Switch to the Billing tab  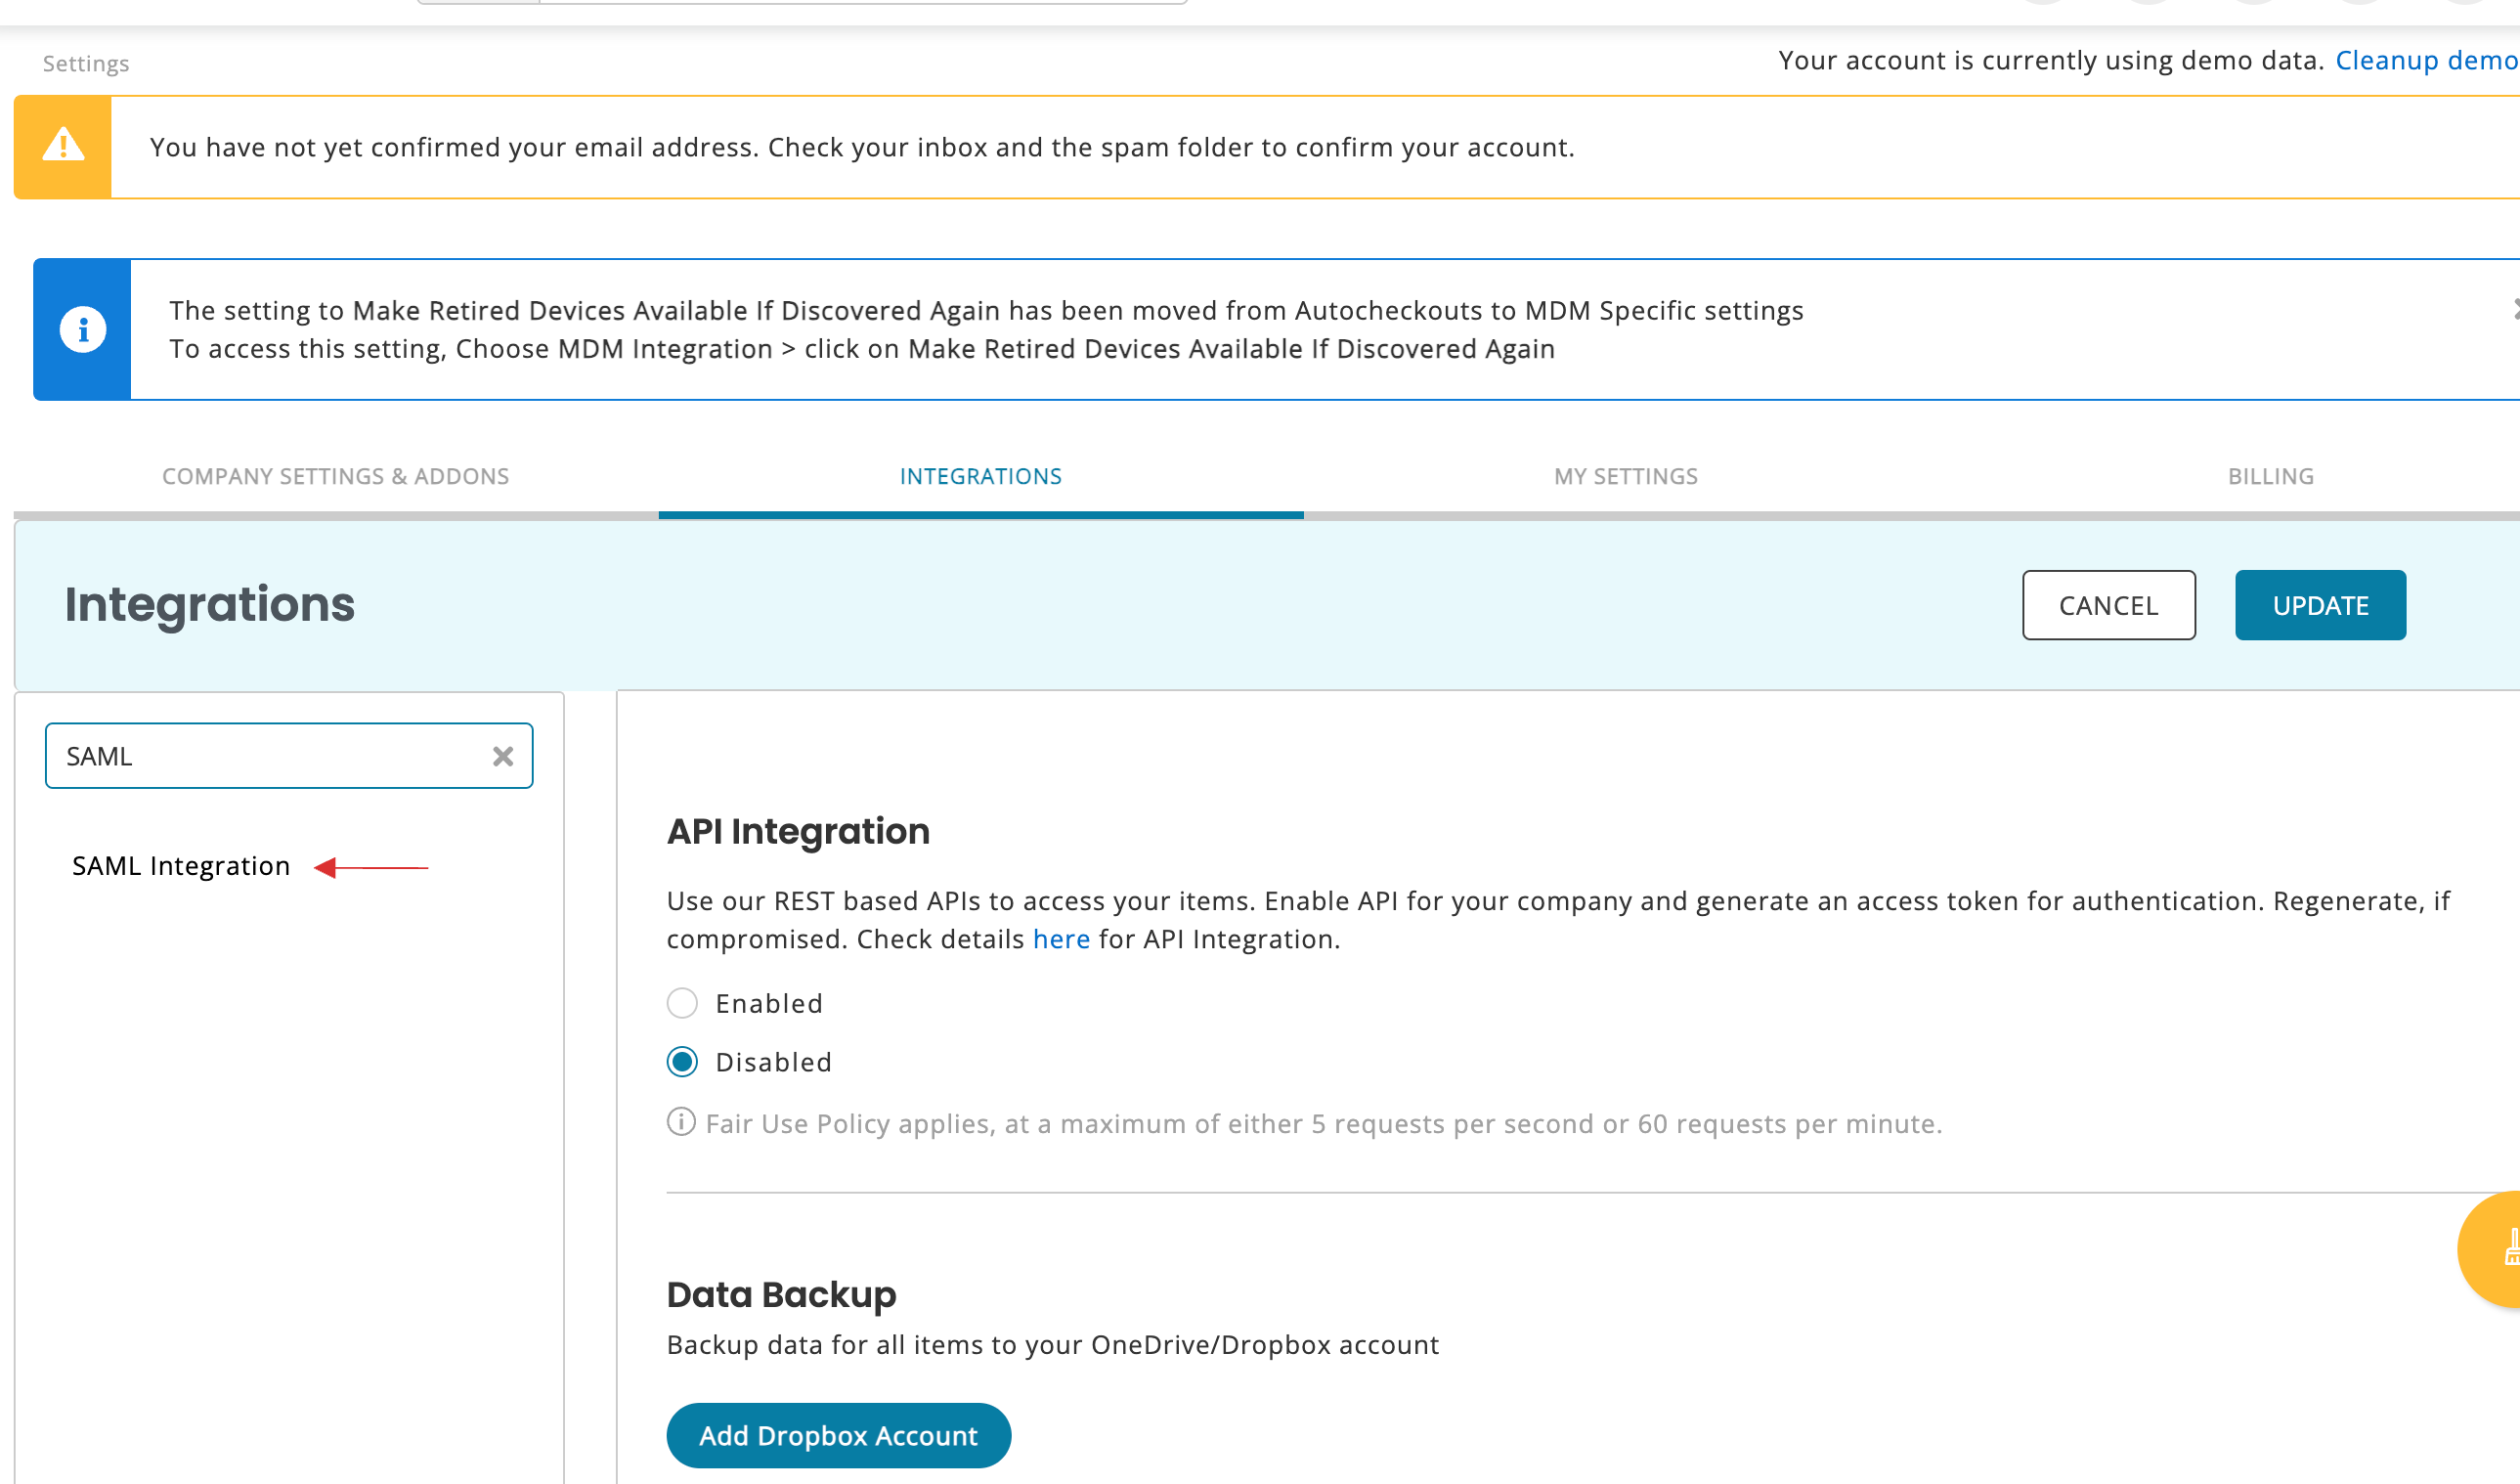(2271, 475)
